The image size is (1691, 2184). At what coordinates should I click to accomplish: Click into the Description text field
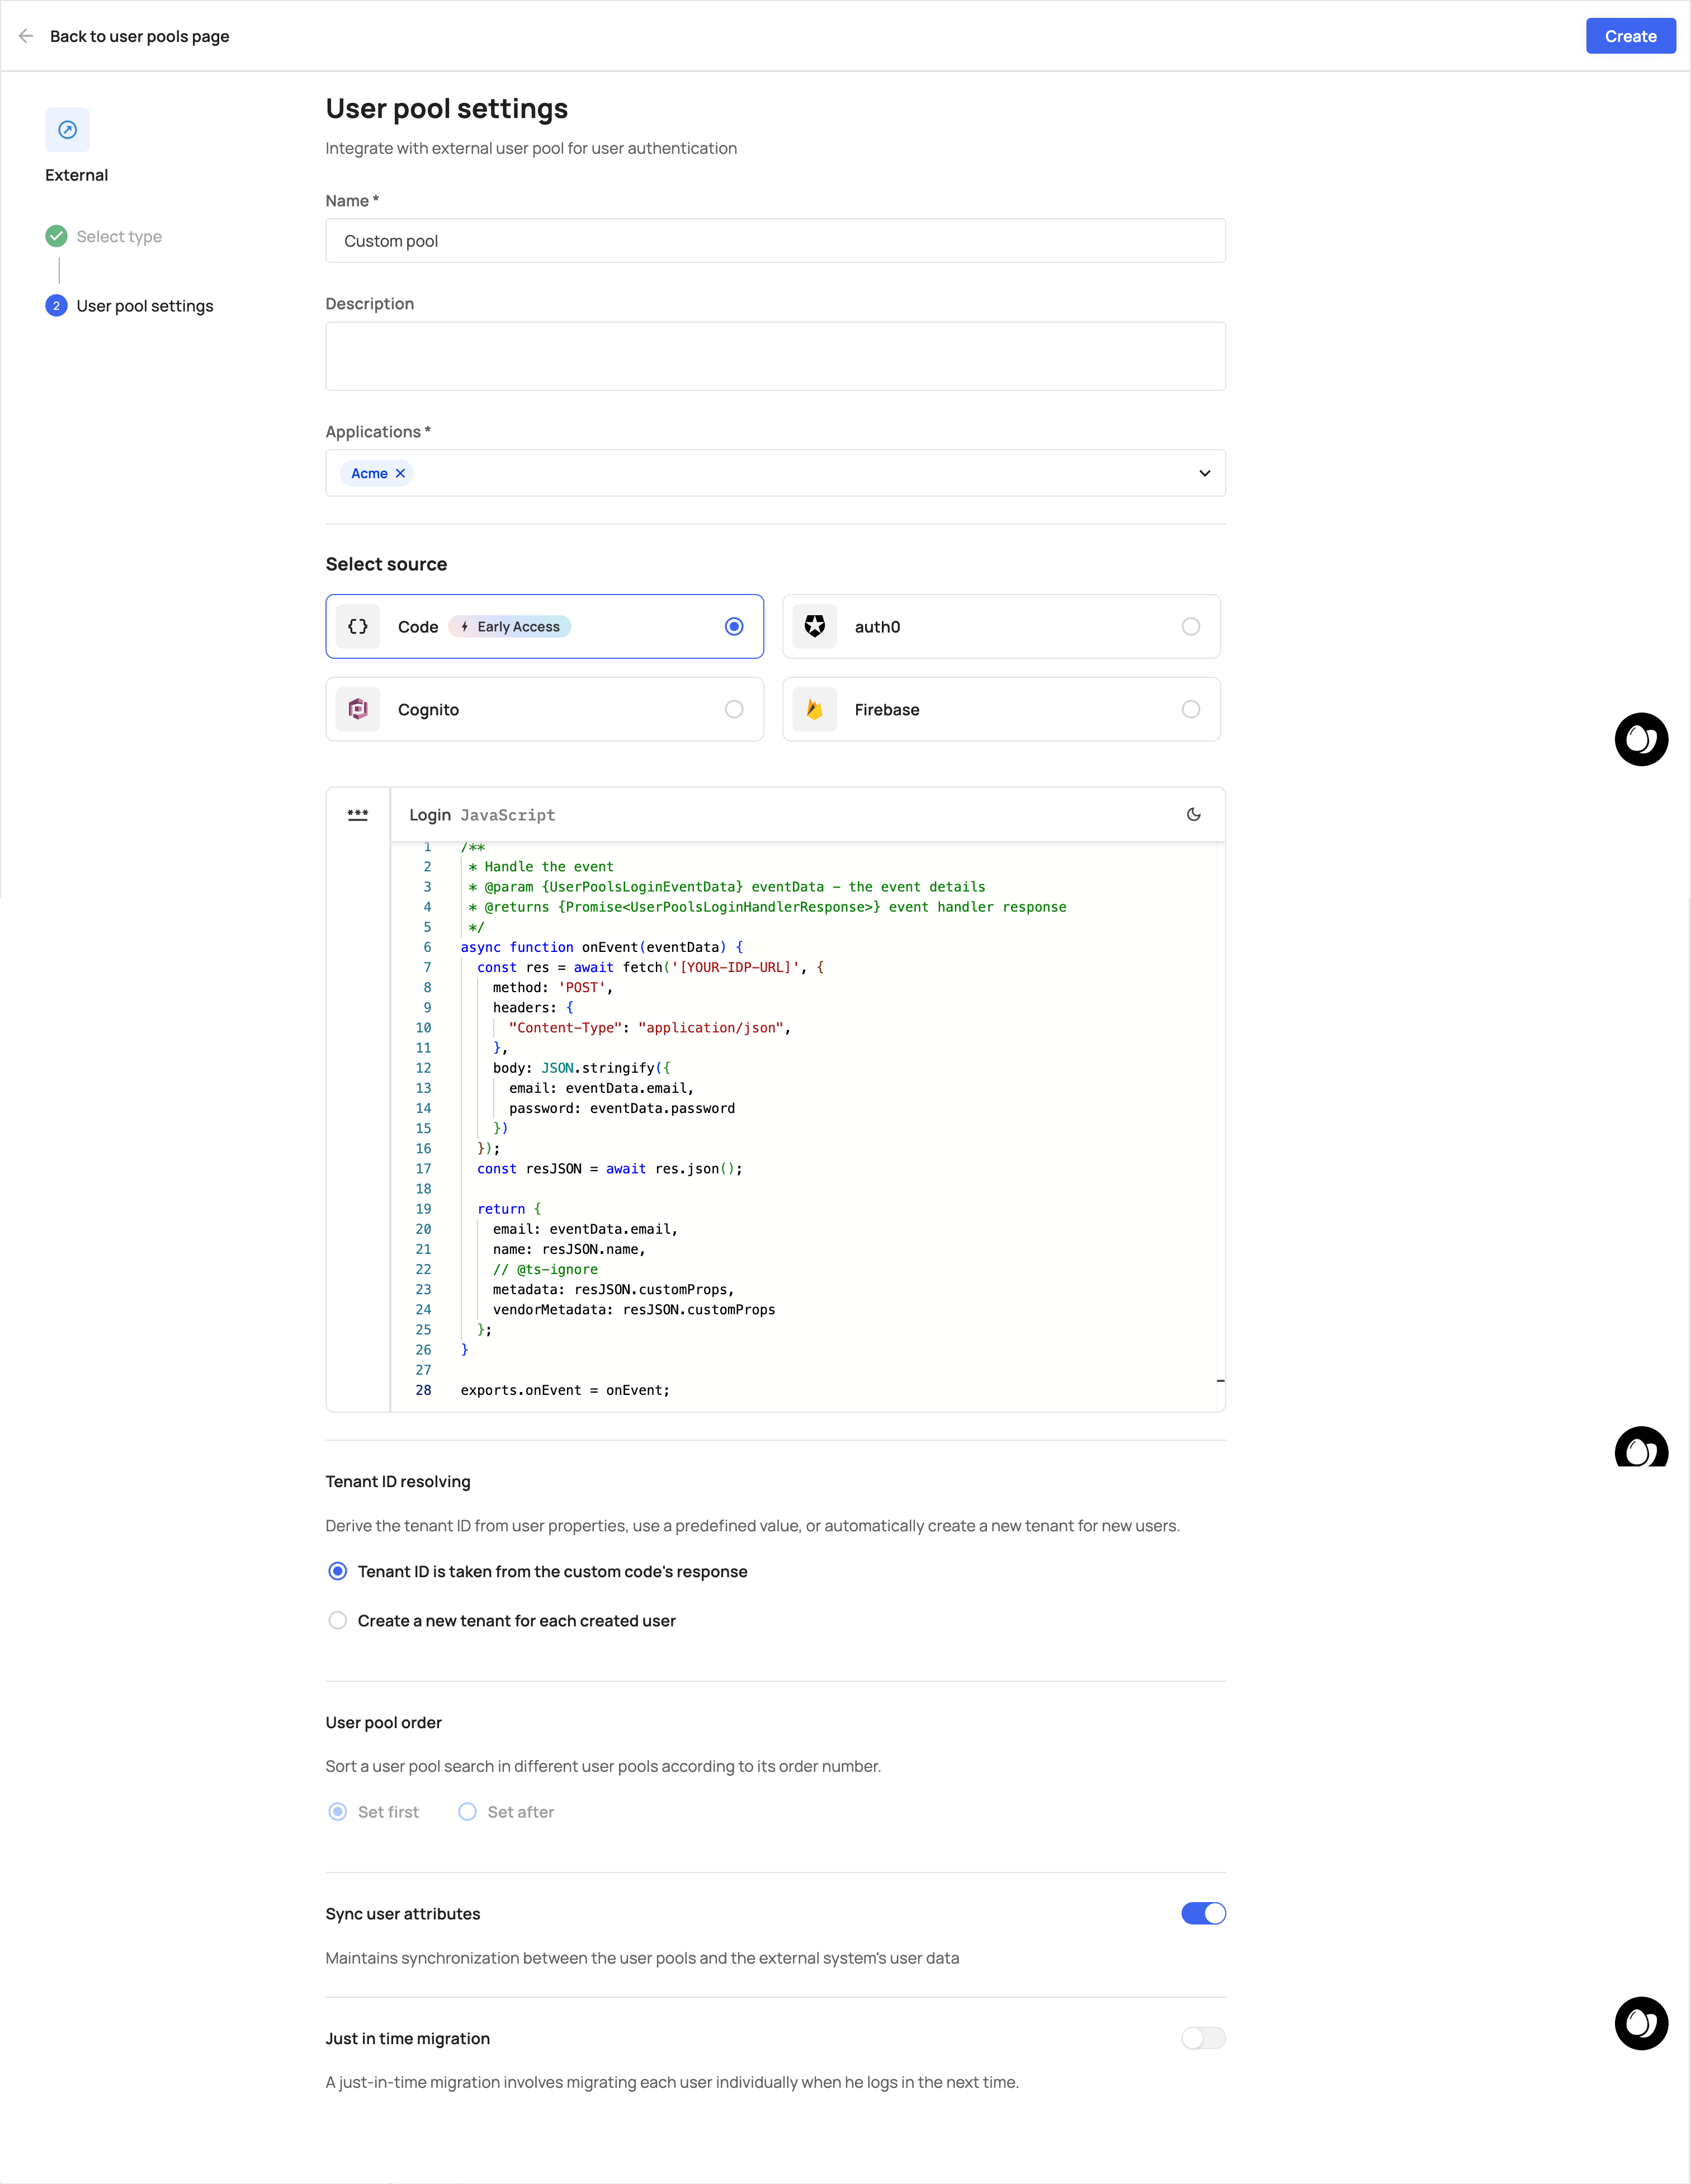click(x=775, y=356)
